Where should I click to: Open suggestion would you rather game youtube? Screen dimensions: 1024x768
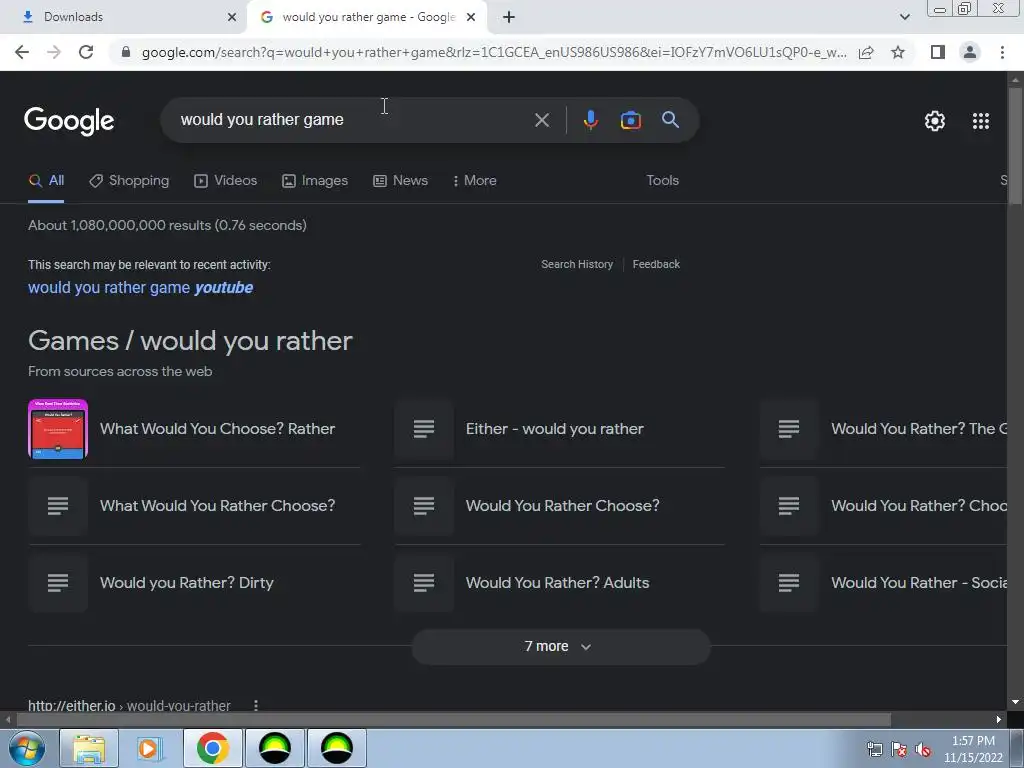pyautogui.click(x=140, y=287)
